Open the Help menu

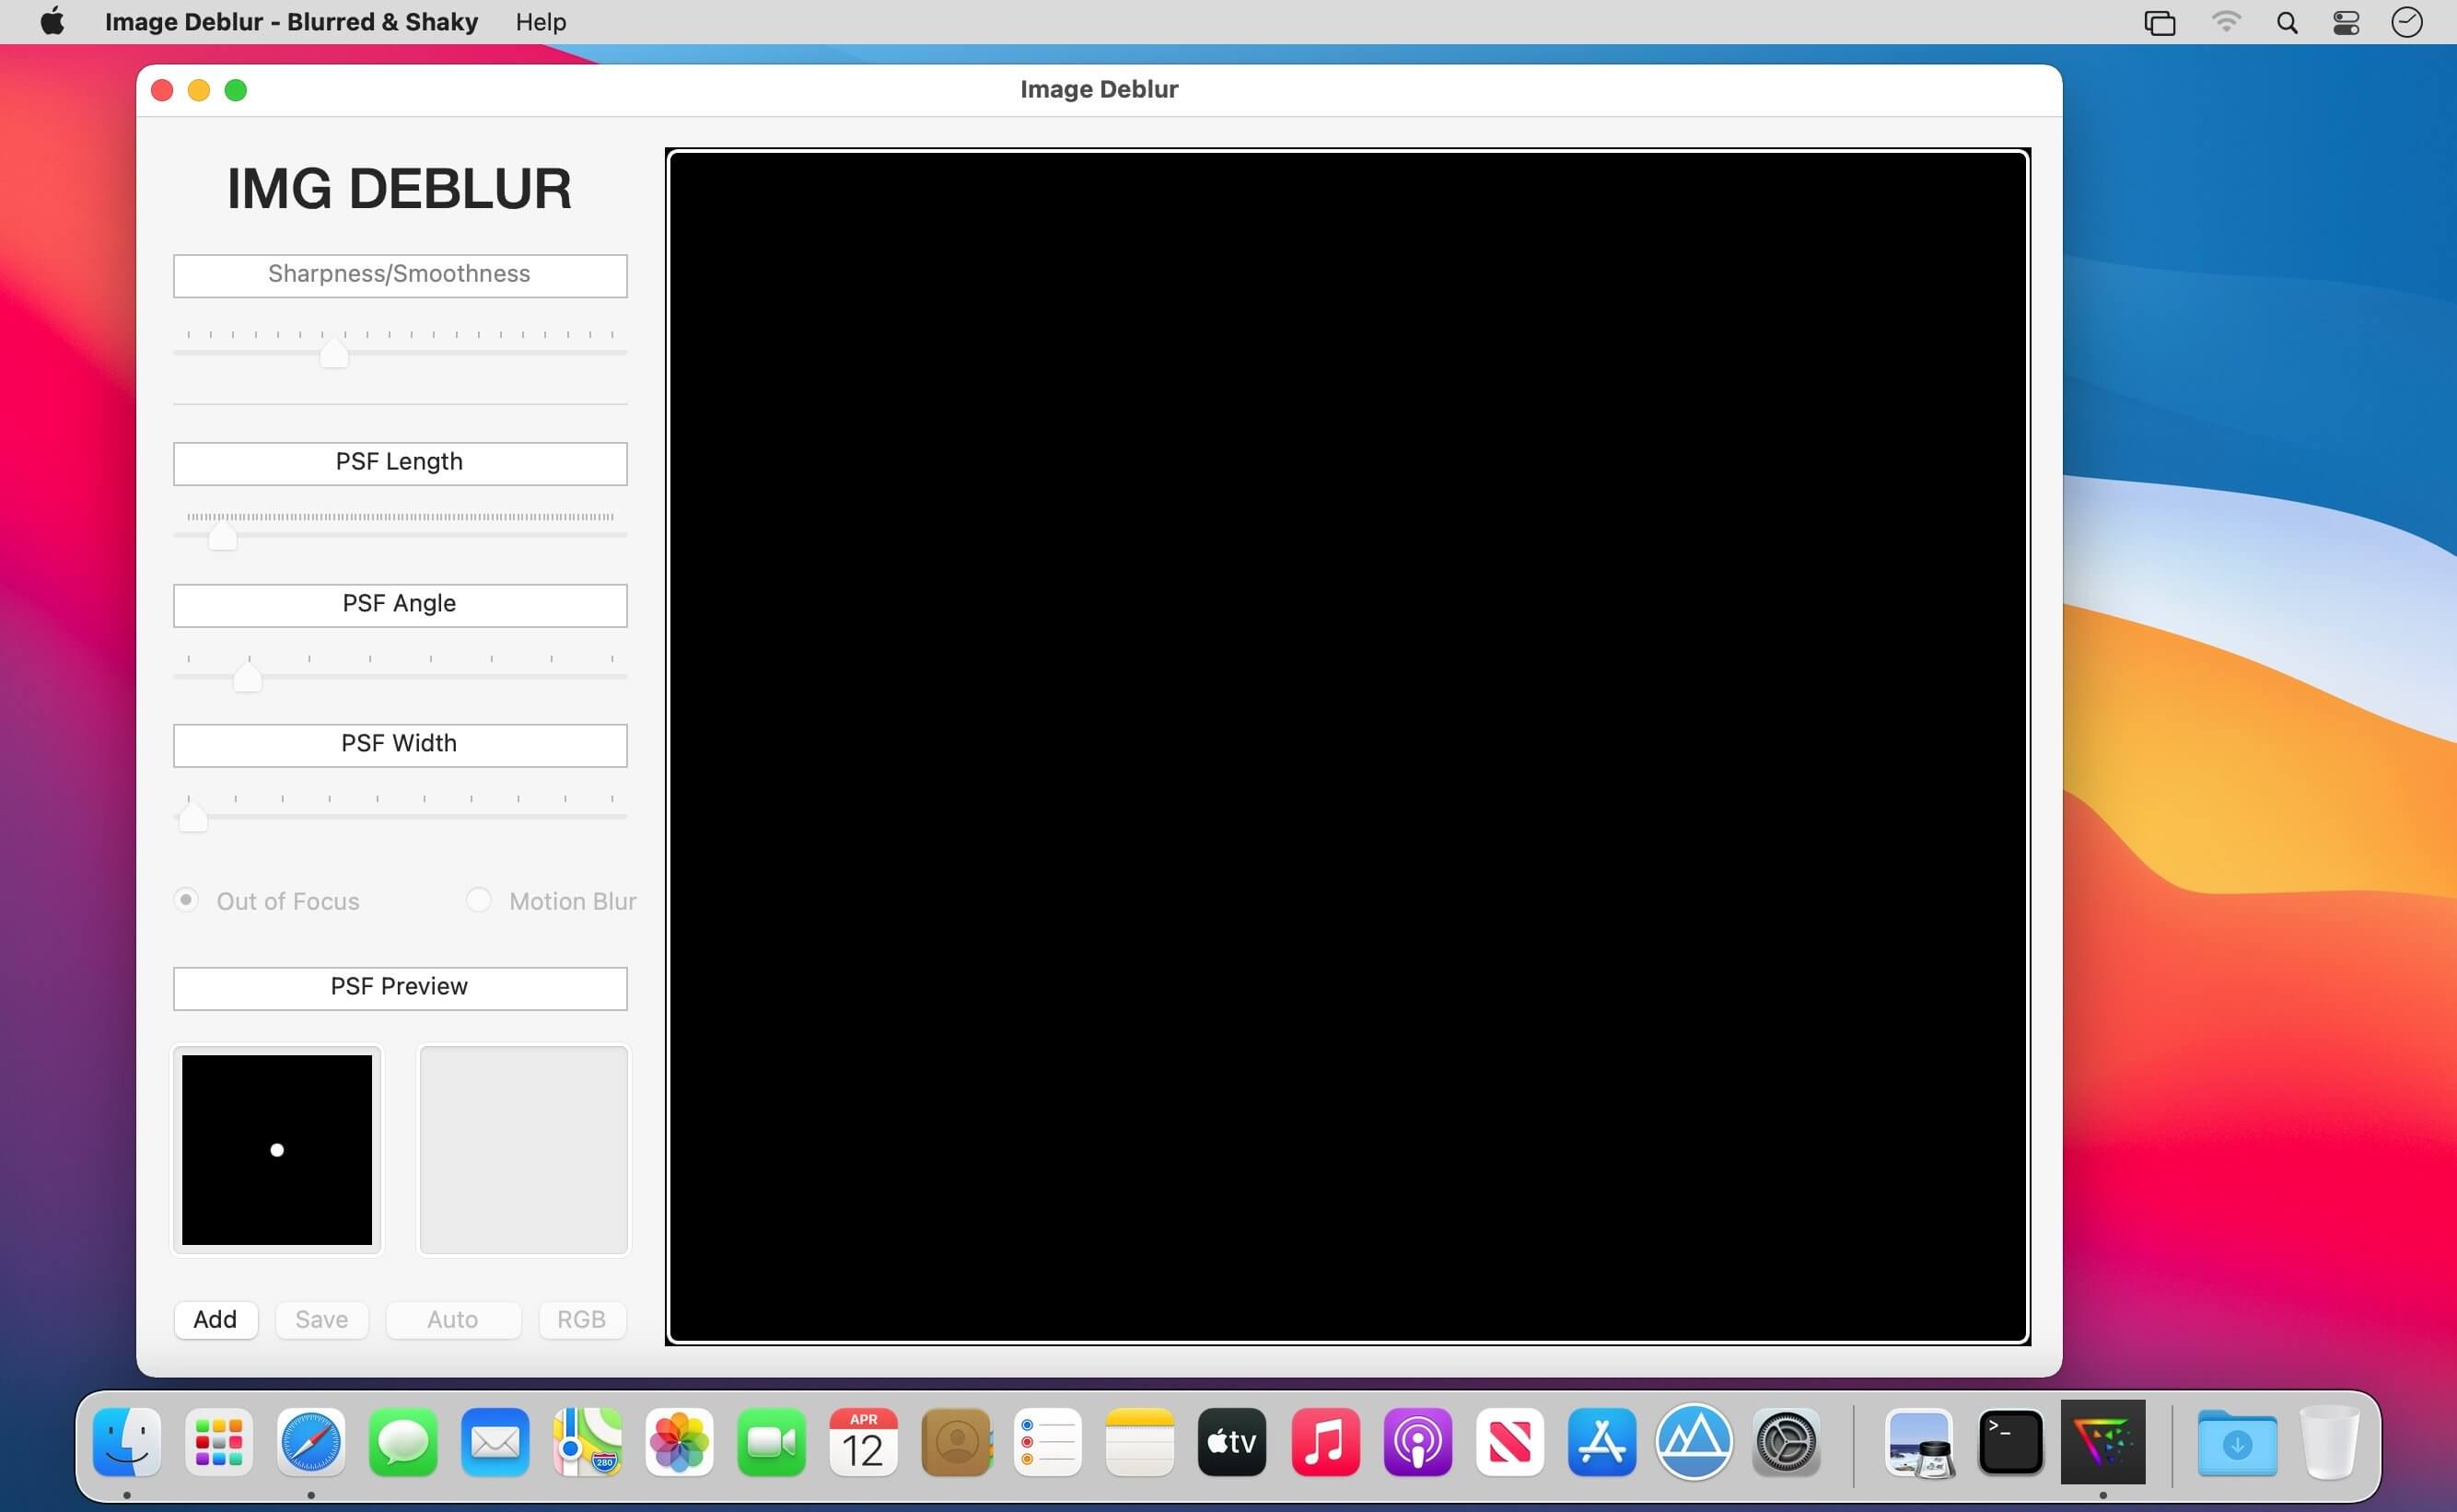point(540,22)
